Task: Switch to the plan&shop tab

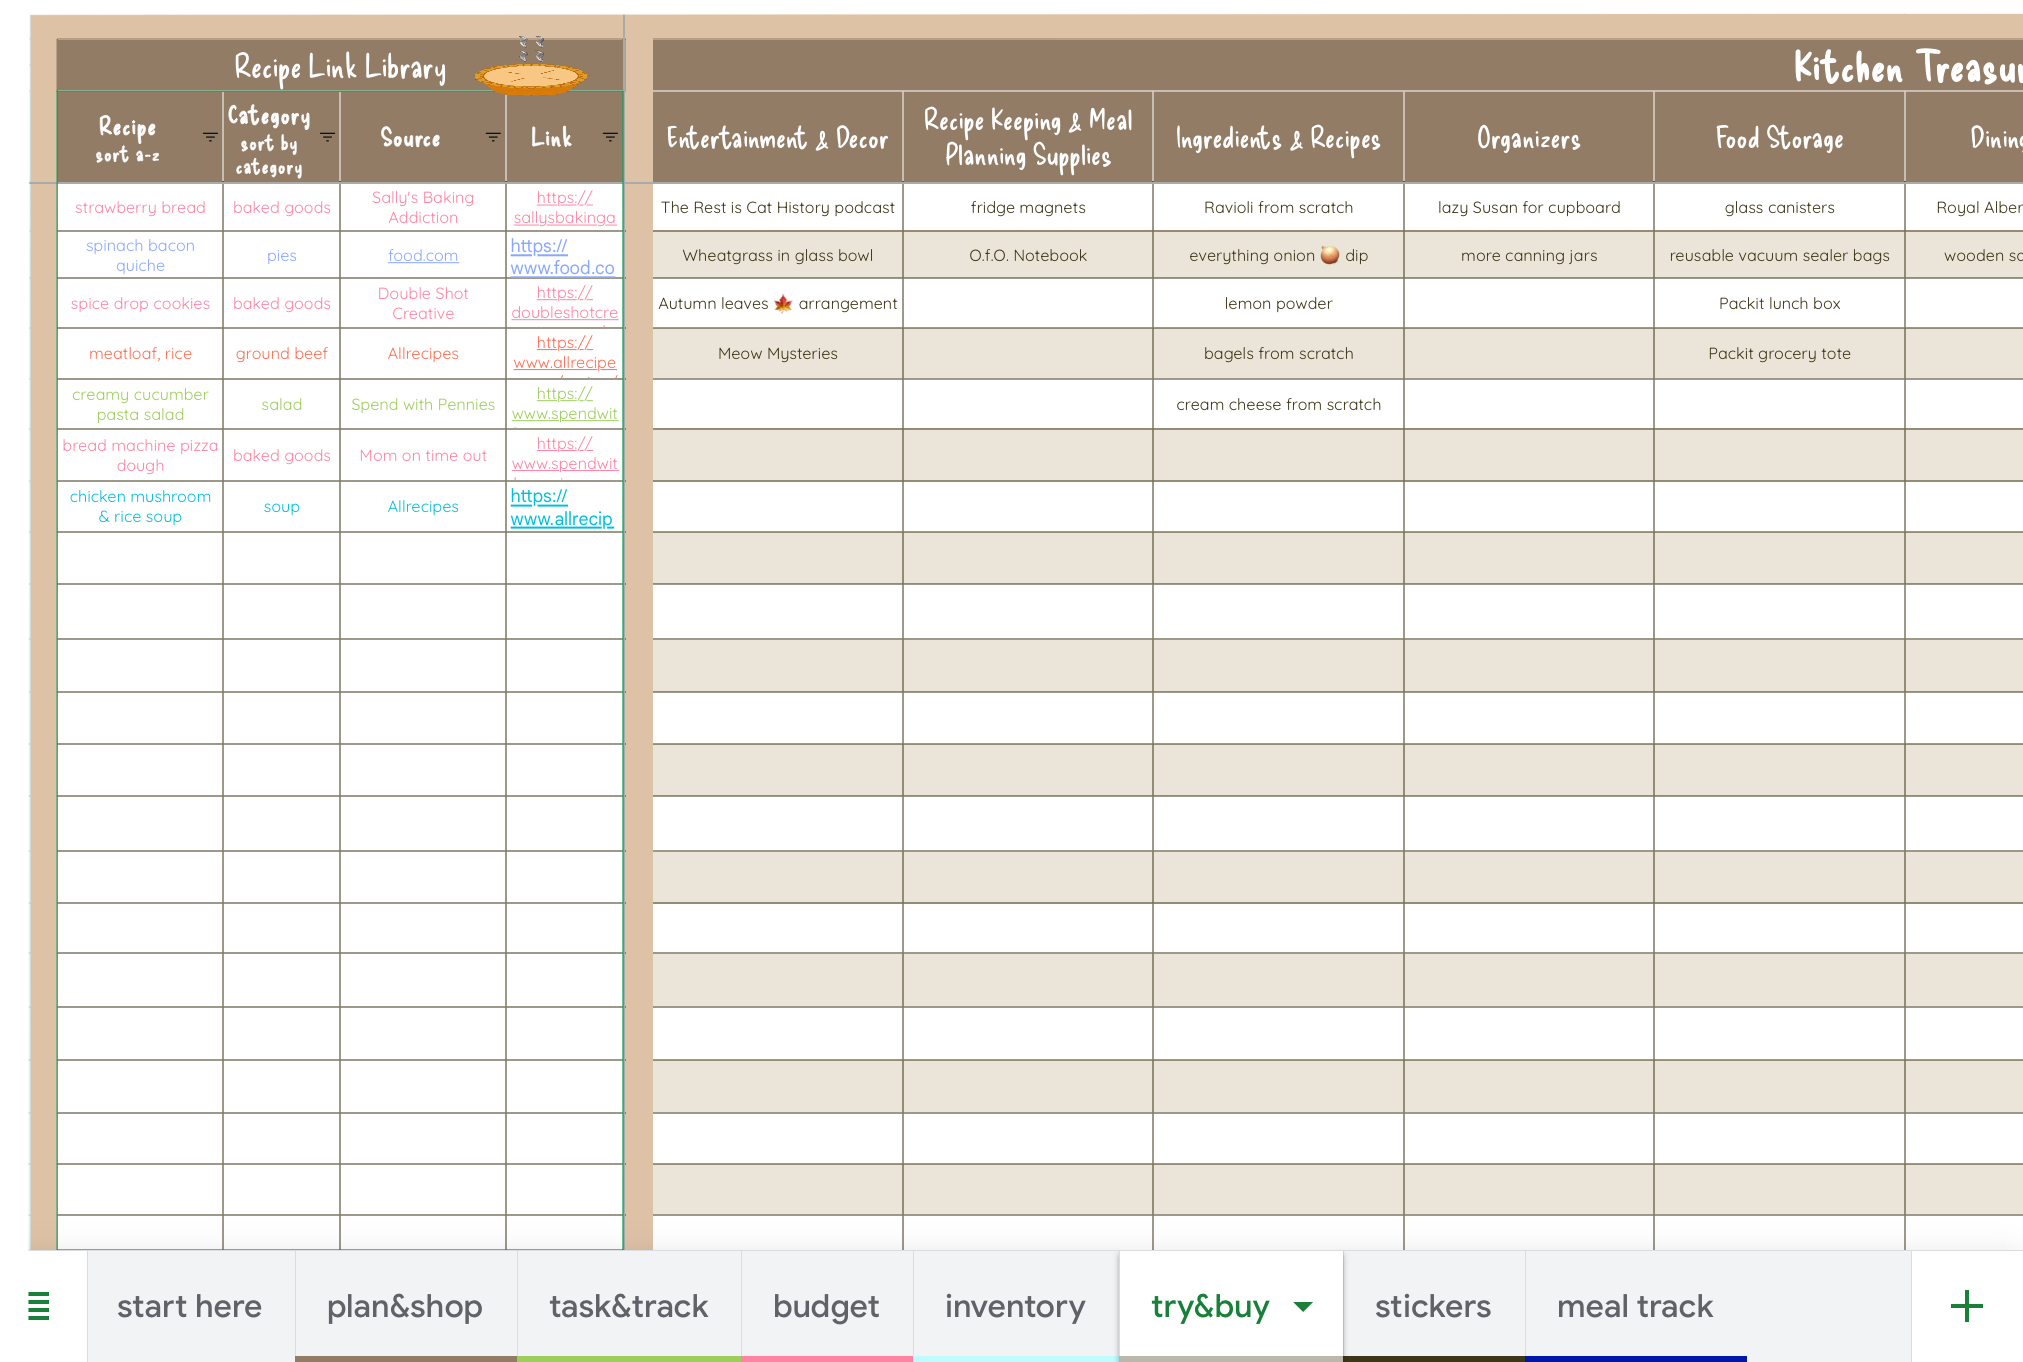Action: coord(405,1306)
